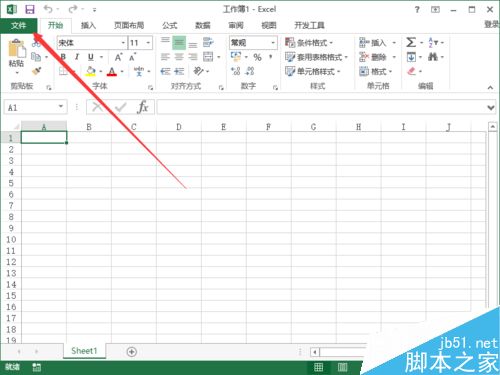Open the font color dropdown arrow
Viewport: 500px width, 375px height.
tap(122, 71)
